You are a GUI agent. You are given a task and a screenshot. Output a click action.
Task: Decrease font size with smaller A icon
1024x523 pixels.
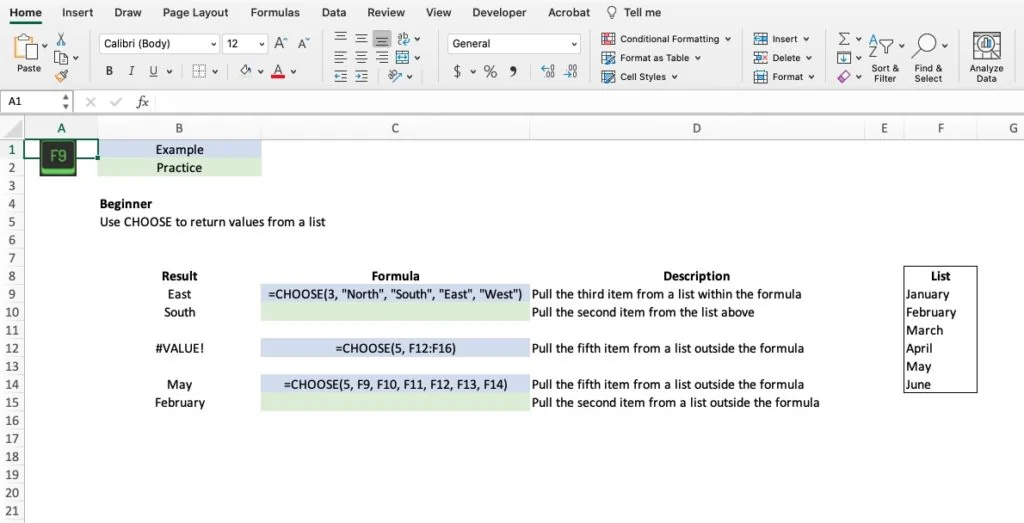(x=303, y=44)
